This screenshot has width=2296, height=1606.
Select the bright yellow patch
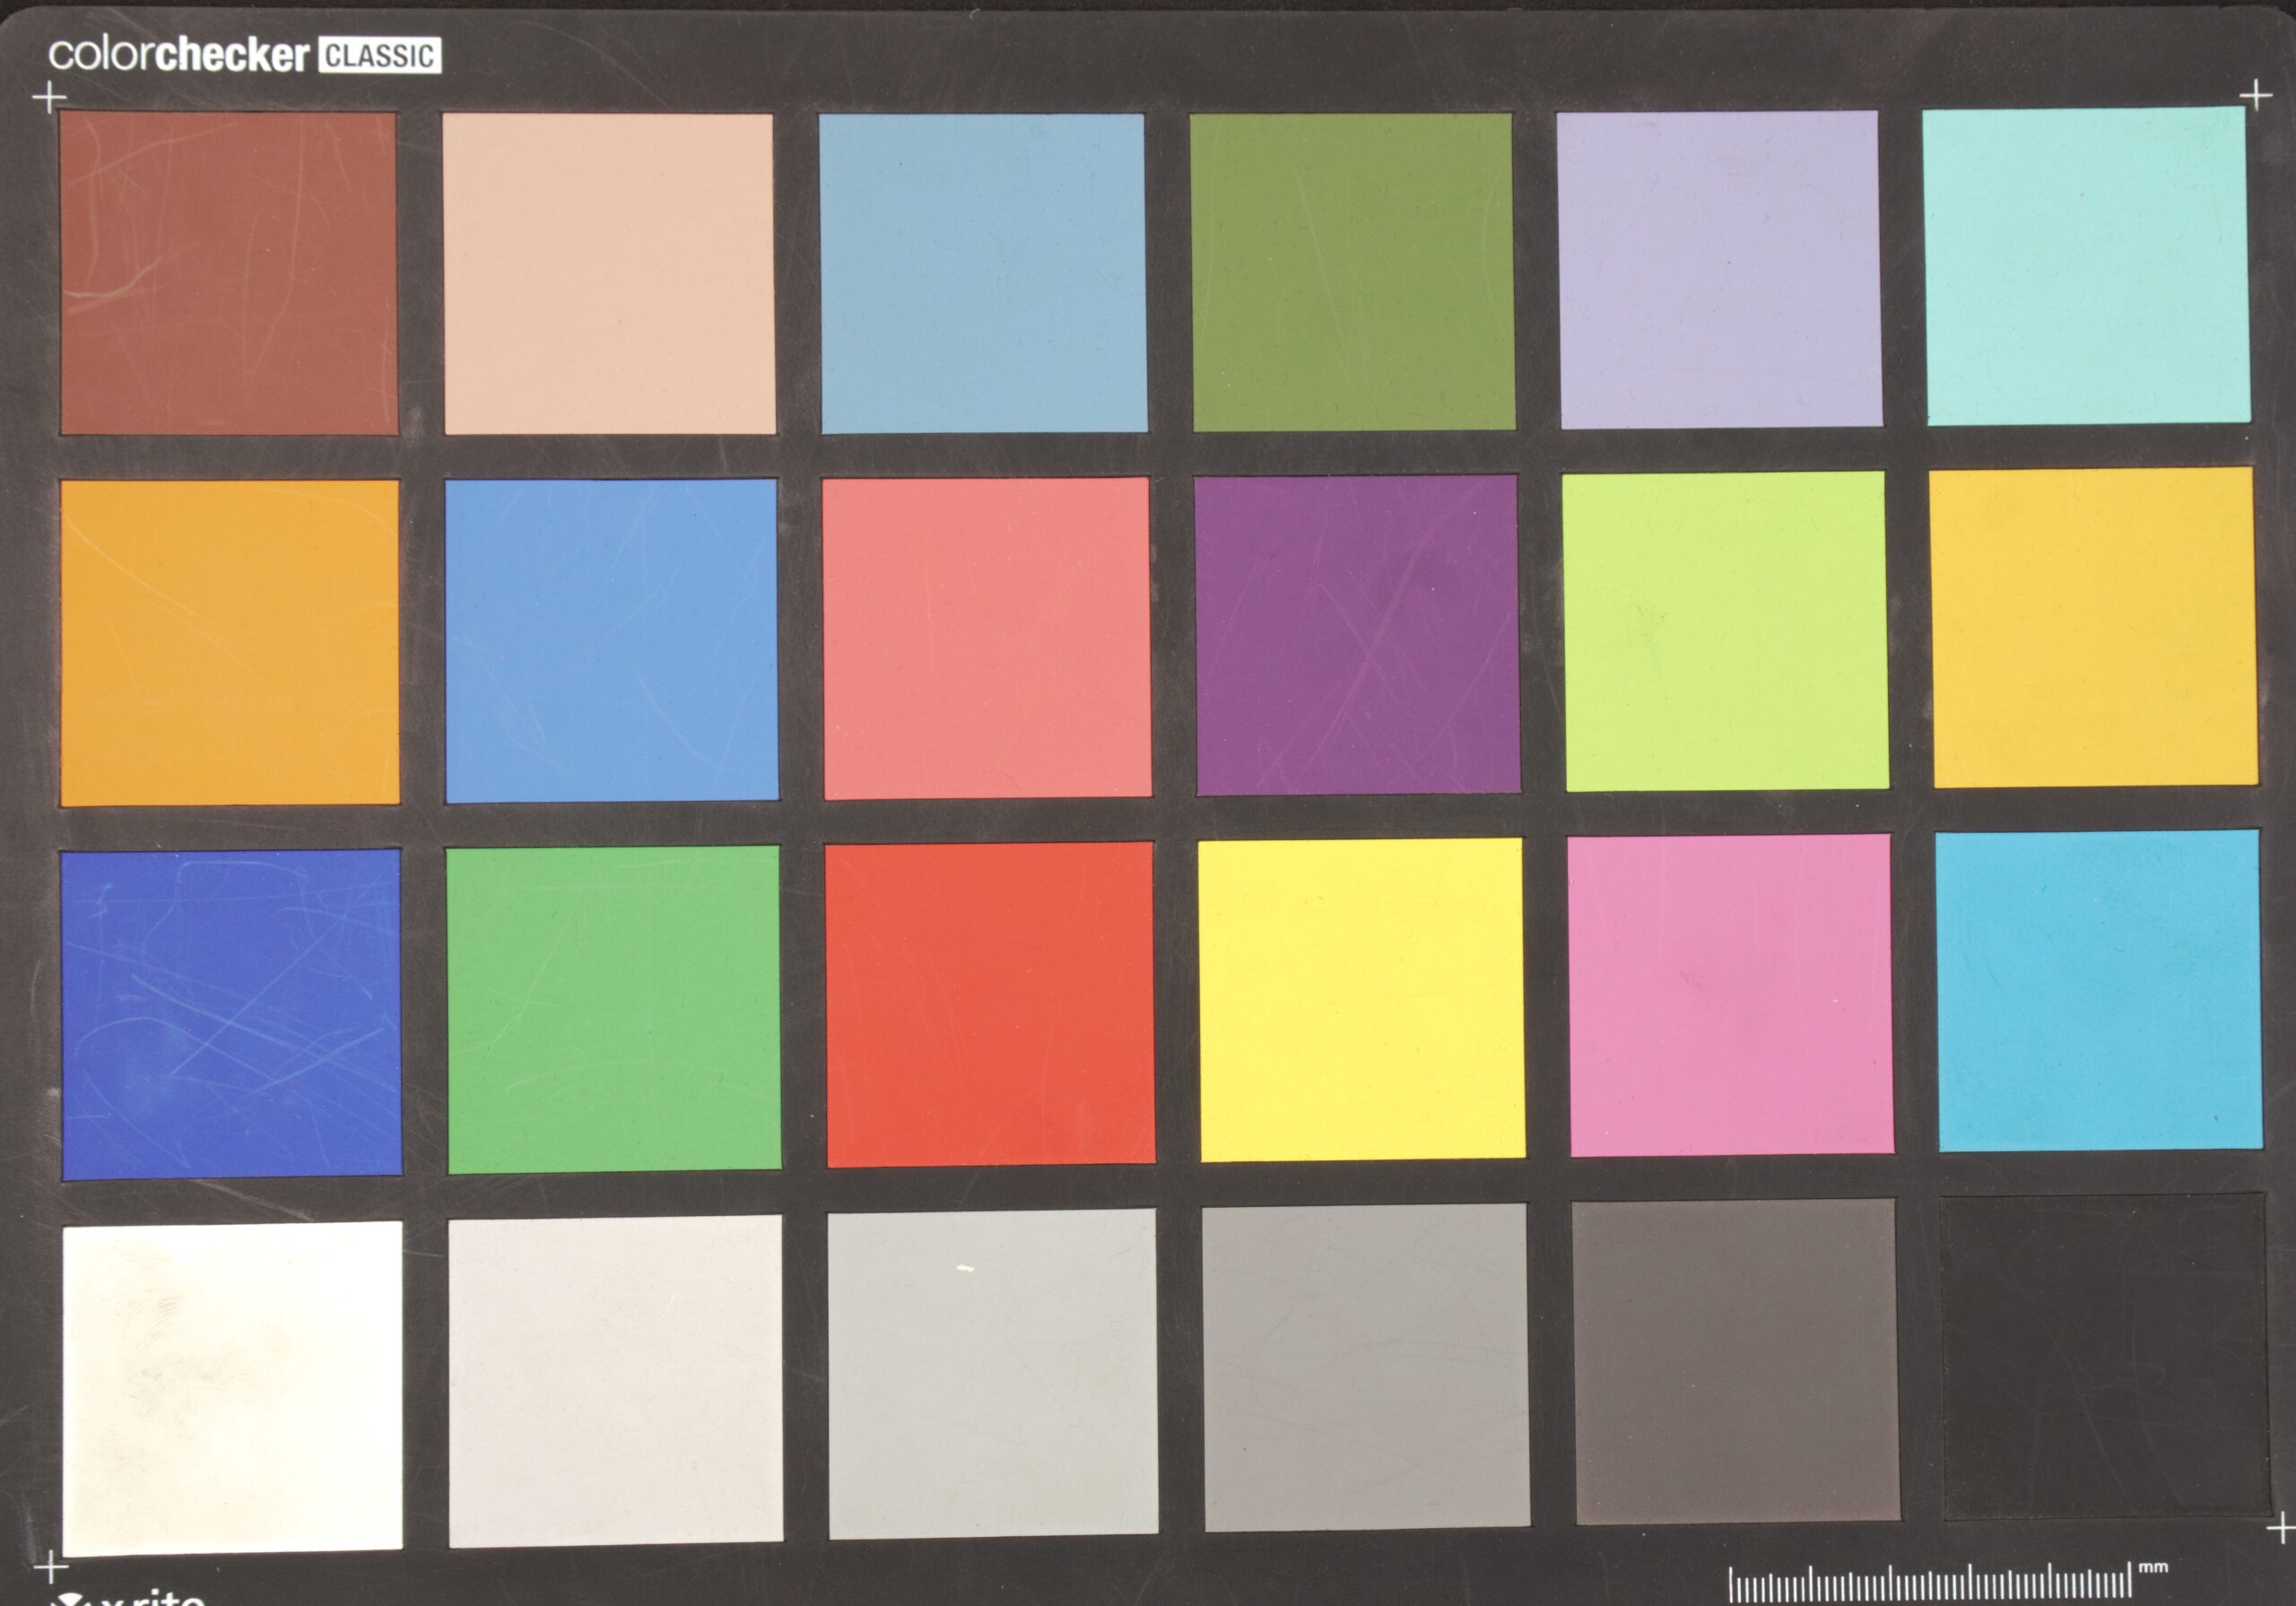click(x=1361, y=1000)
